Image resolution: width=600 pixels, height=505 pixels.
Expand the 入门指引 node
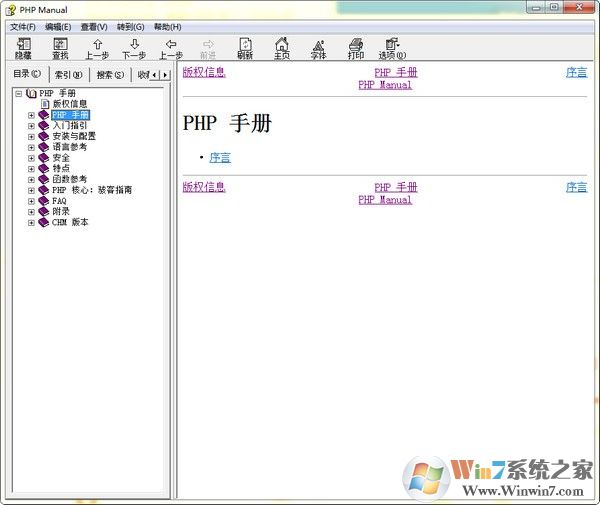[x=31, y=126]
